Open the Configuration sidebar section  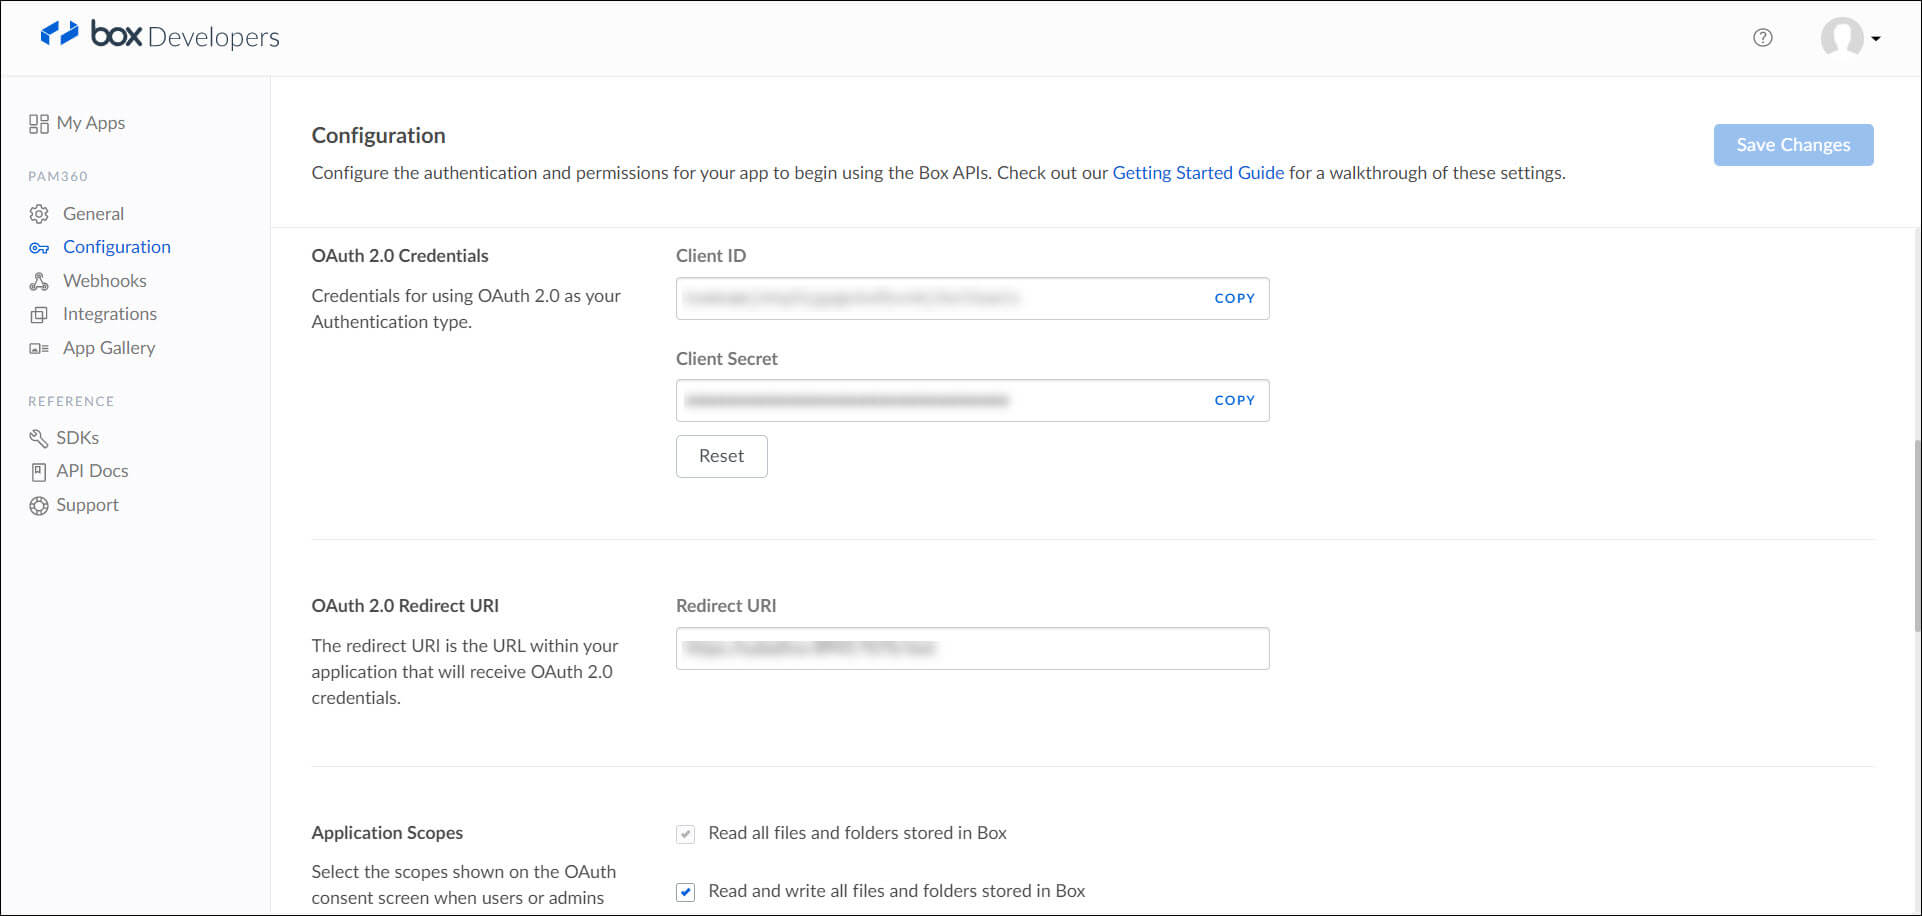tap(116, 247)
